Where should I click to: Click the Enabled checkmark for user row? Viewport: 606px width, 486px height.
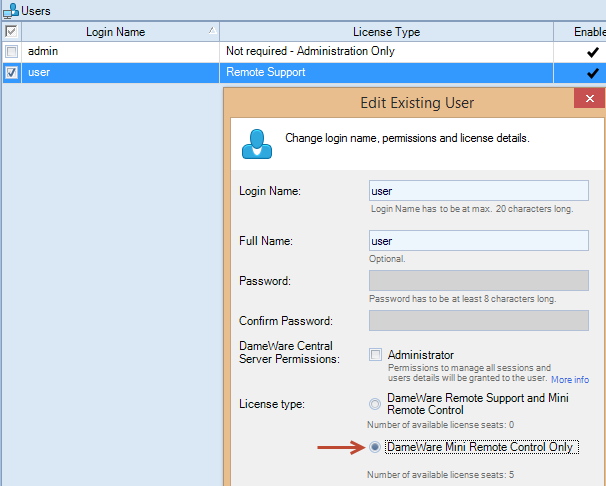coord(592,73)
